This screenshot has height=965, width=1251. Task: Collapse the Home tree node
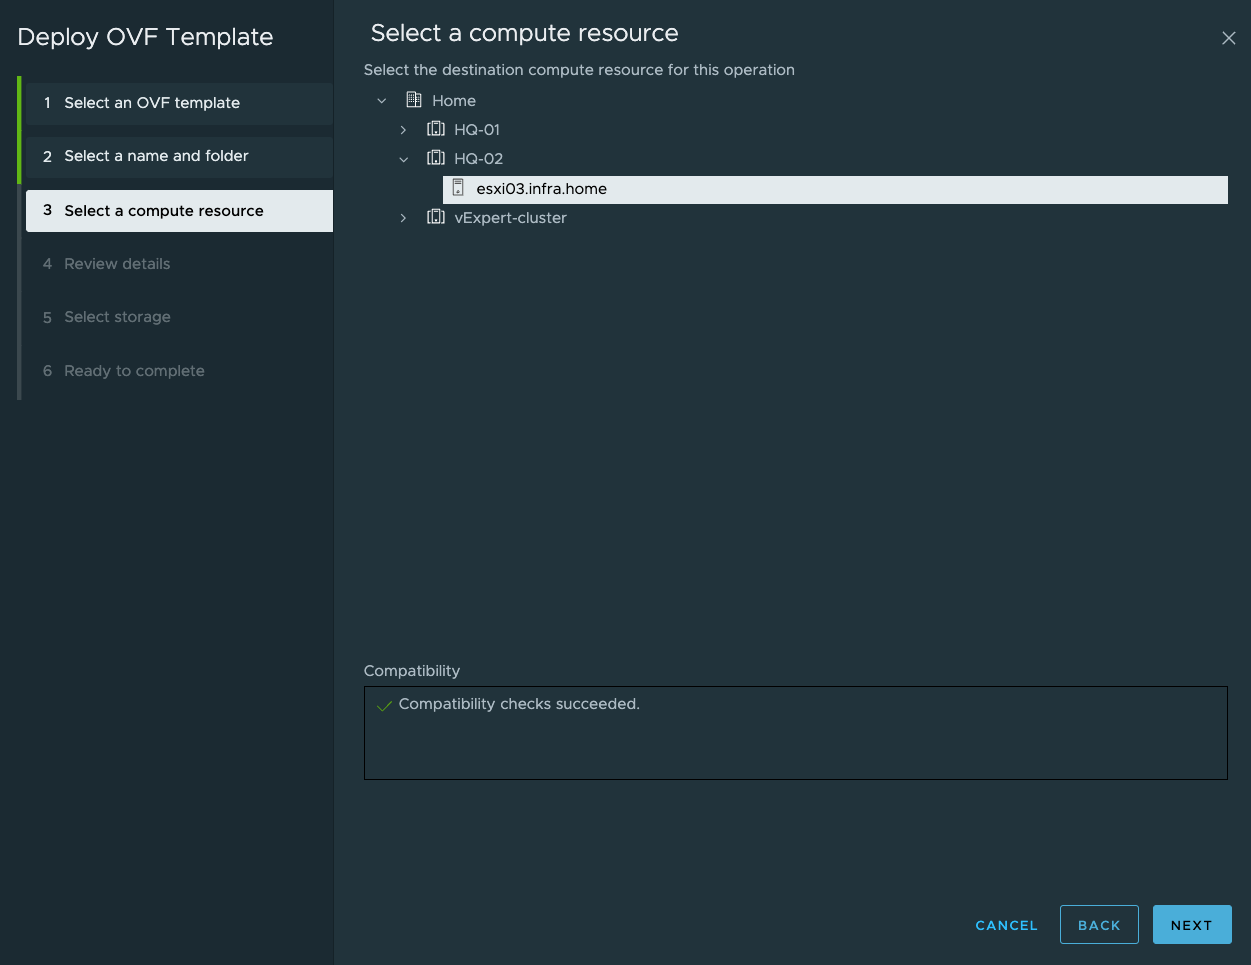point(381,100)
